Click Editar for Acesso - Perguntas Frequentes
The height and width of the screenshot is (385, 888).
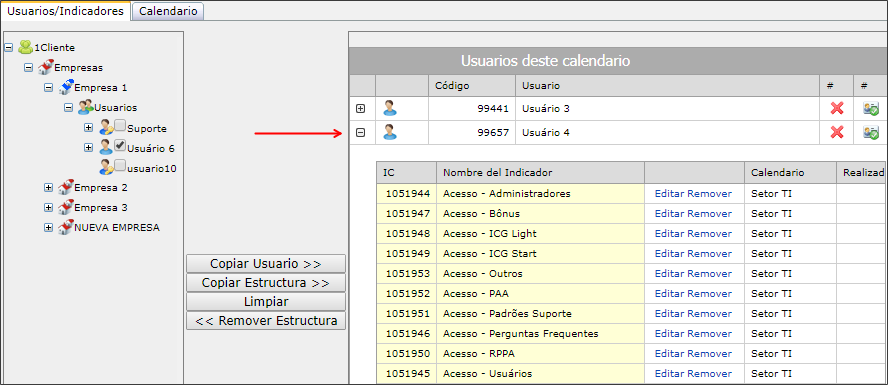(x=669, y=333)
